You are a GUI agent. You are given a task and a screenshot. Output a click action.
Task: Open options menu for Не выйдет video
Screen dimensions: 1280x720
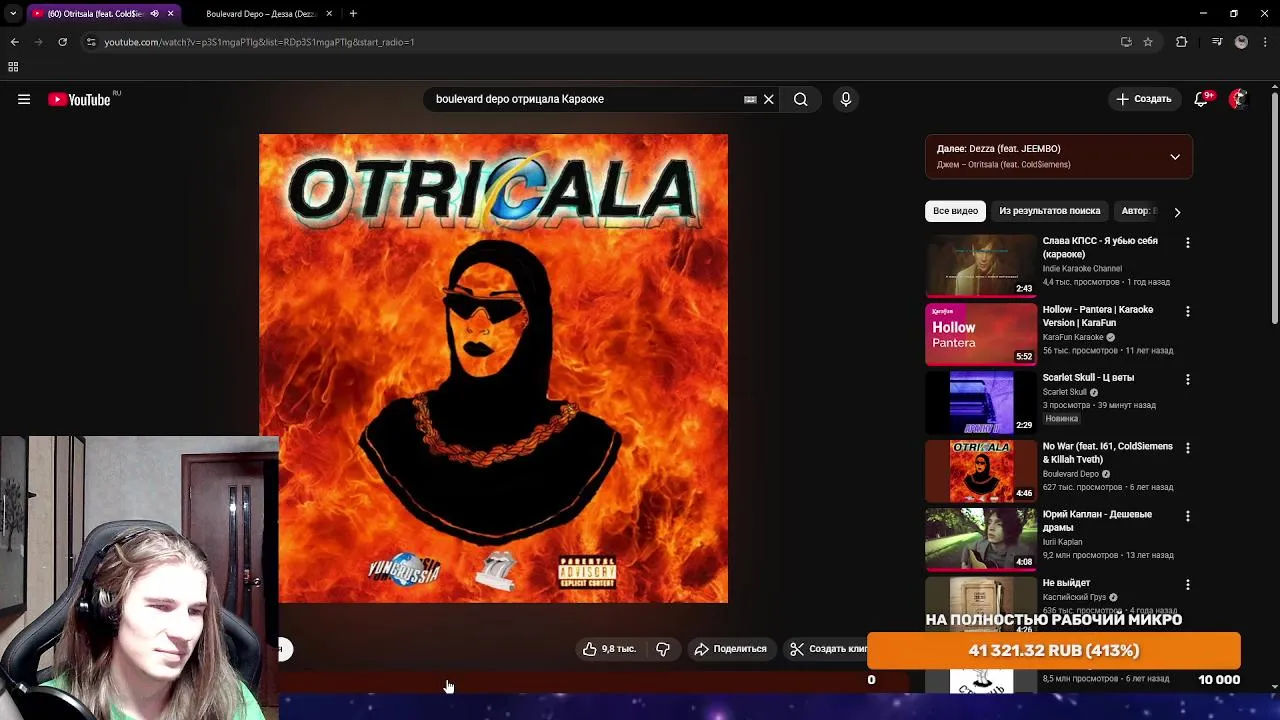(x=1187, y=584)
